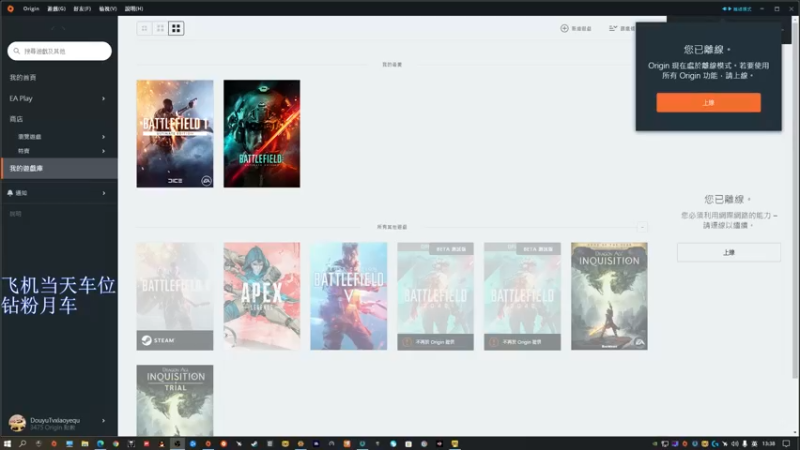The width and height of the screenshot is (800, 450).
Task: Open Windows taskbar search
Action: point(22,444)
